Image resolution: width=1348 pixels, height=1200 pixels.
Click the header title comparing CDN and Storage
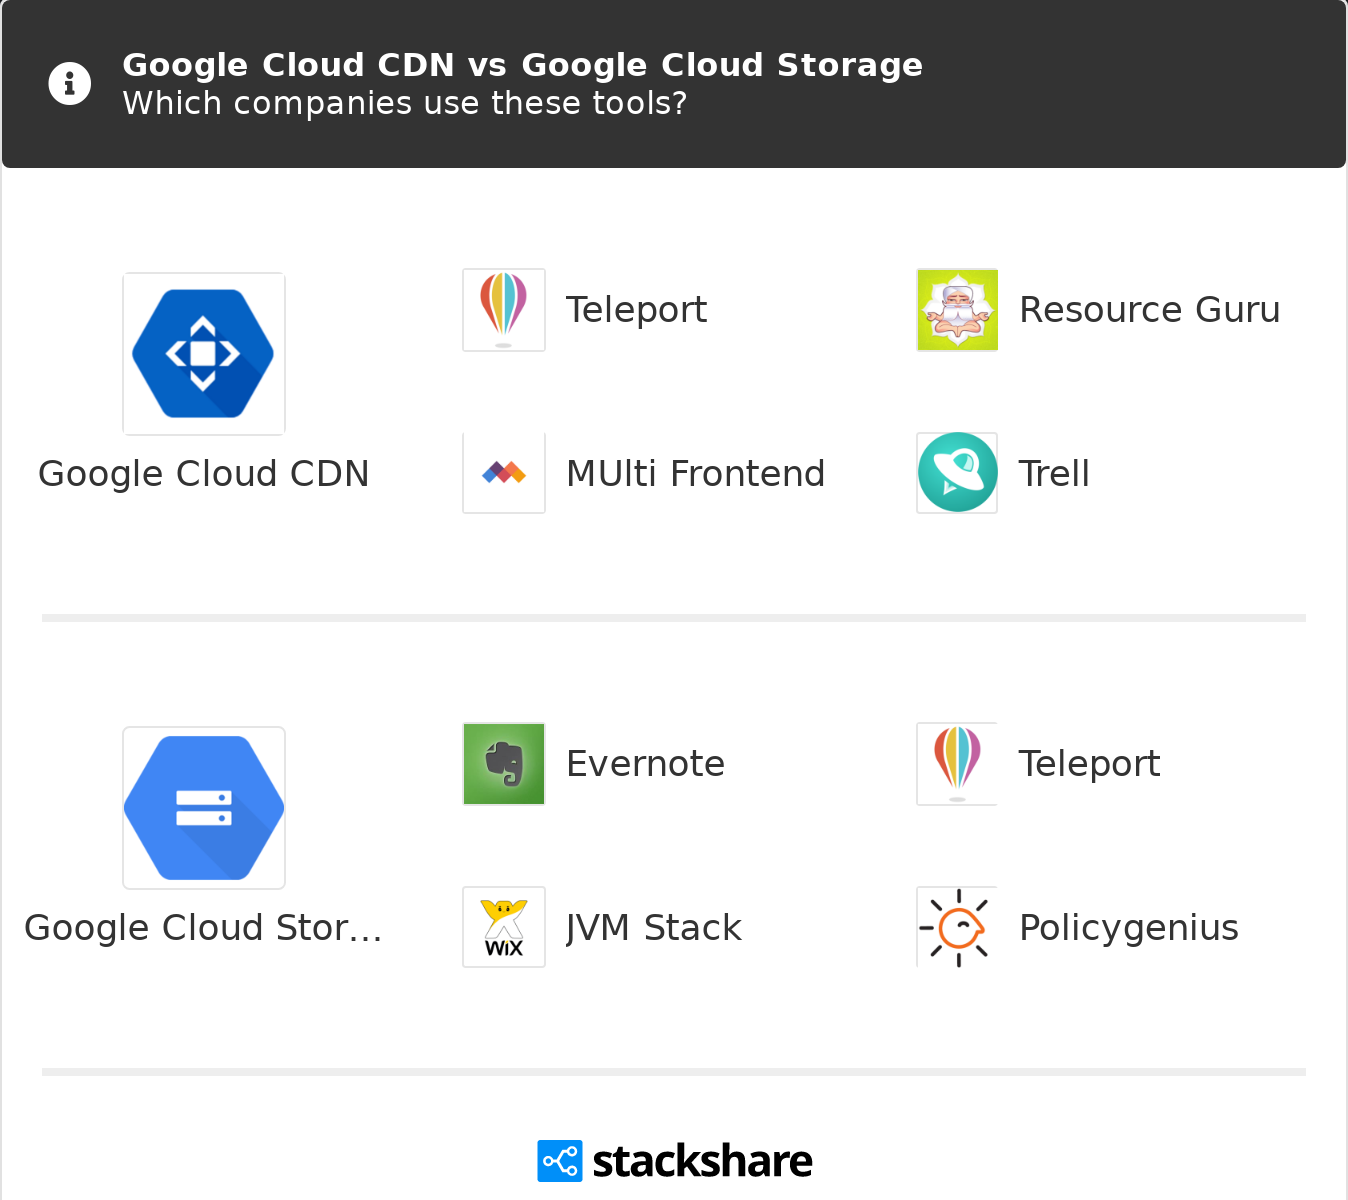(x=522, y=65)
